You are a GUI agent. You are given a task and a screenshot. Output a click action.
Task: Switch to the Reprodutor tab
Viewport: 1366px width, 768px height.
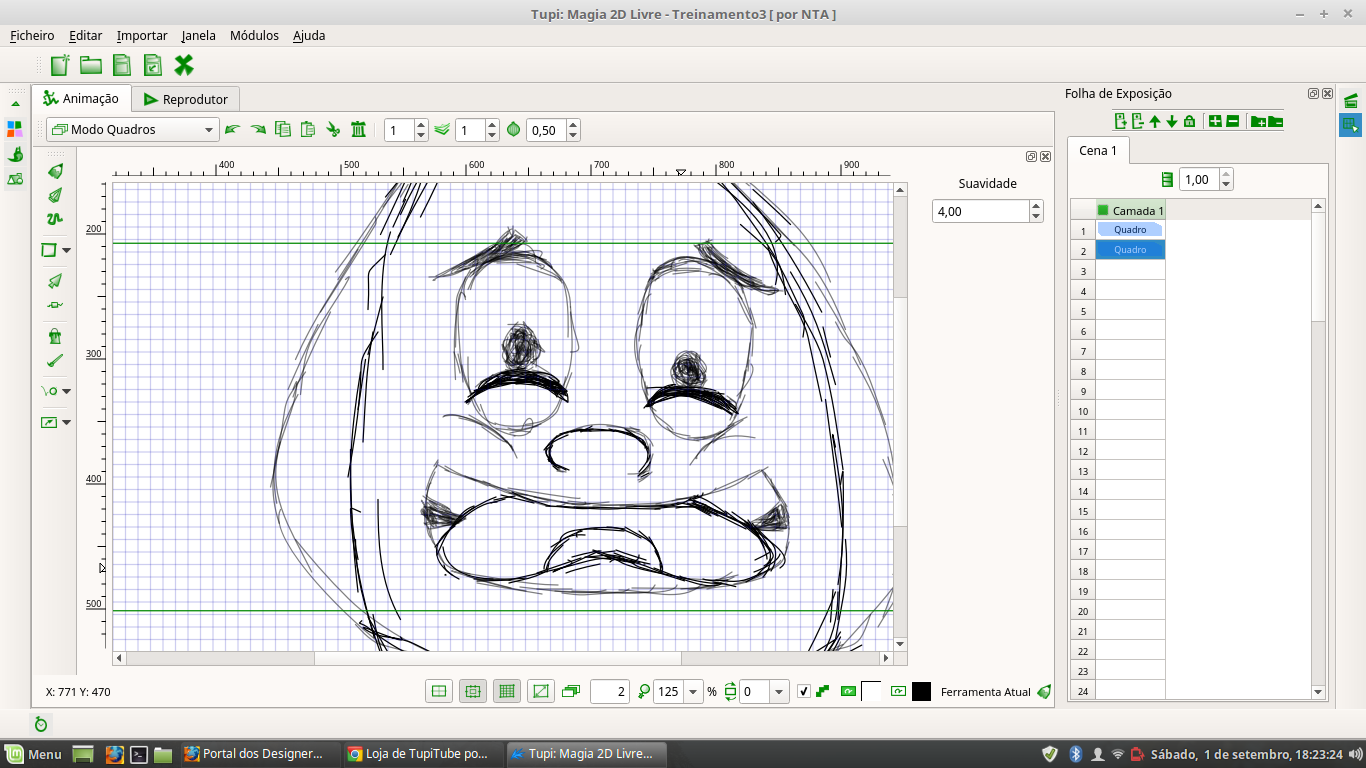pos(186,99)
